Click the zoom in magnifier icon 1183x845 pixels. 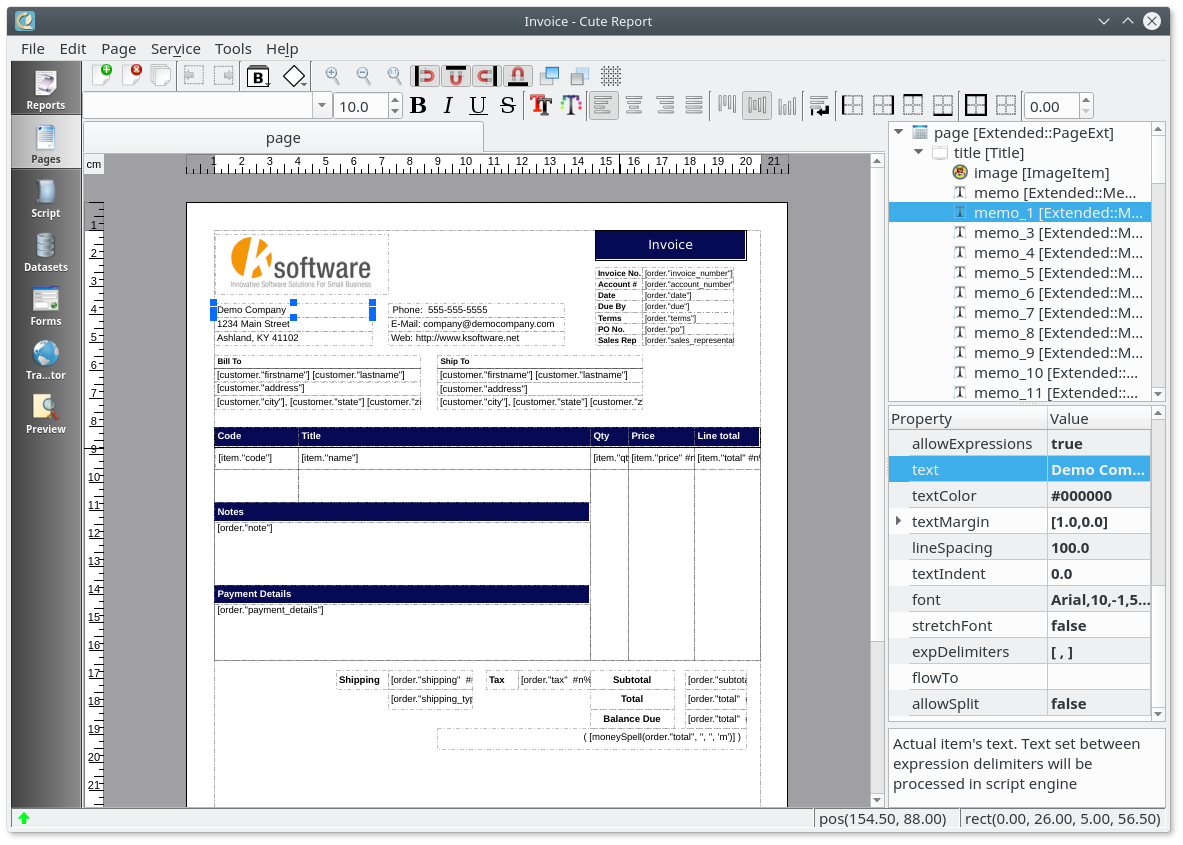coord(333,76)
